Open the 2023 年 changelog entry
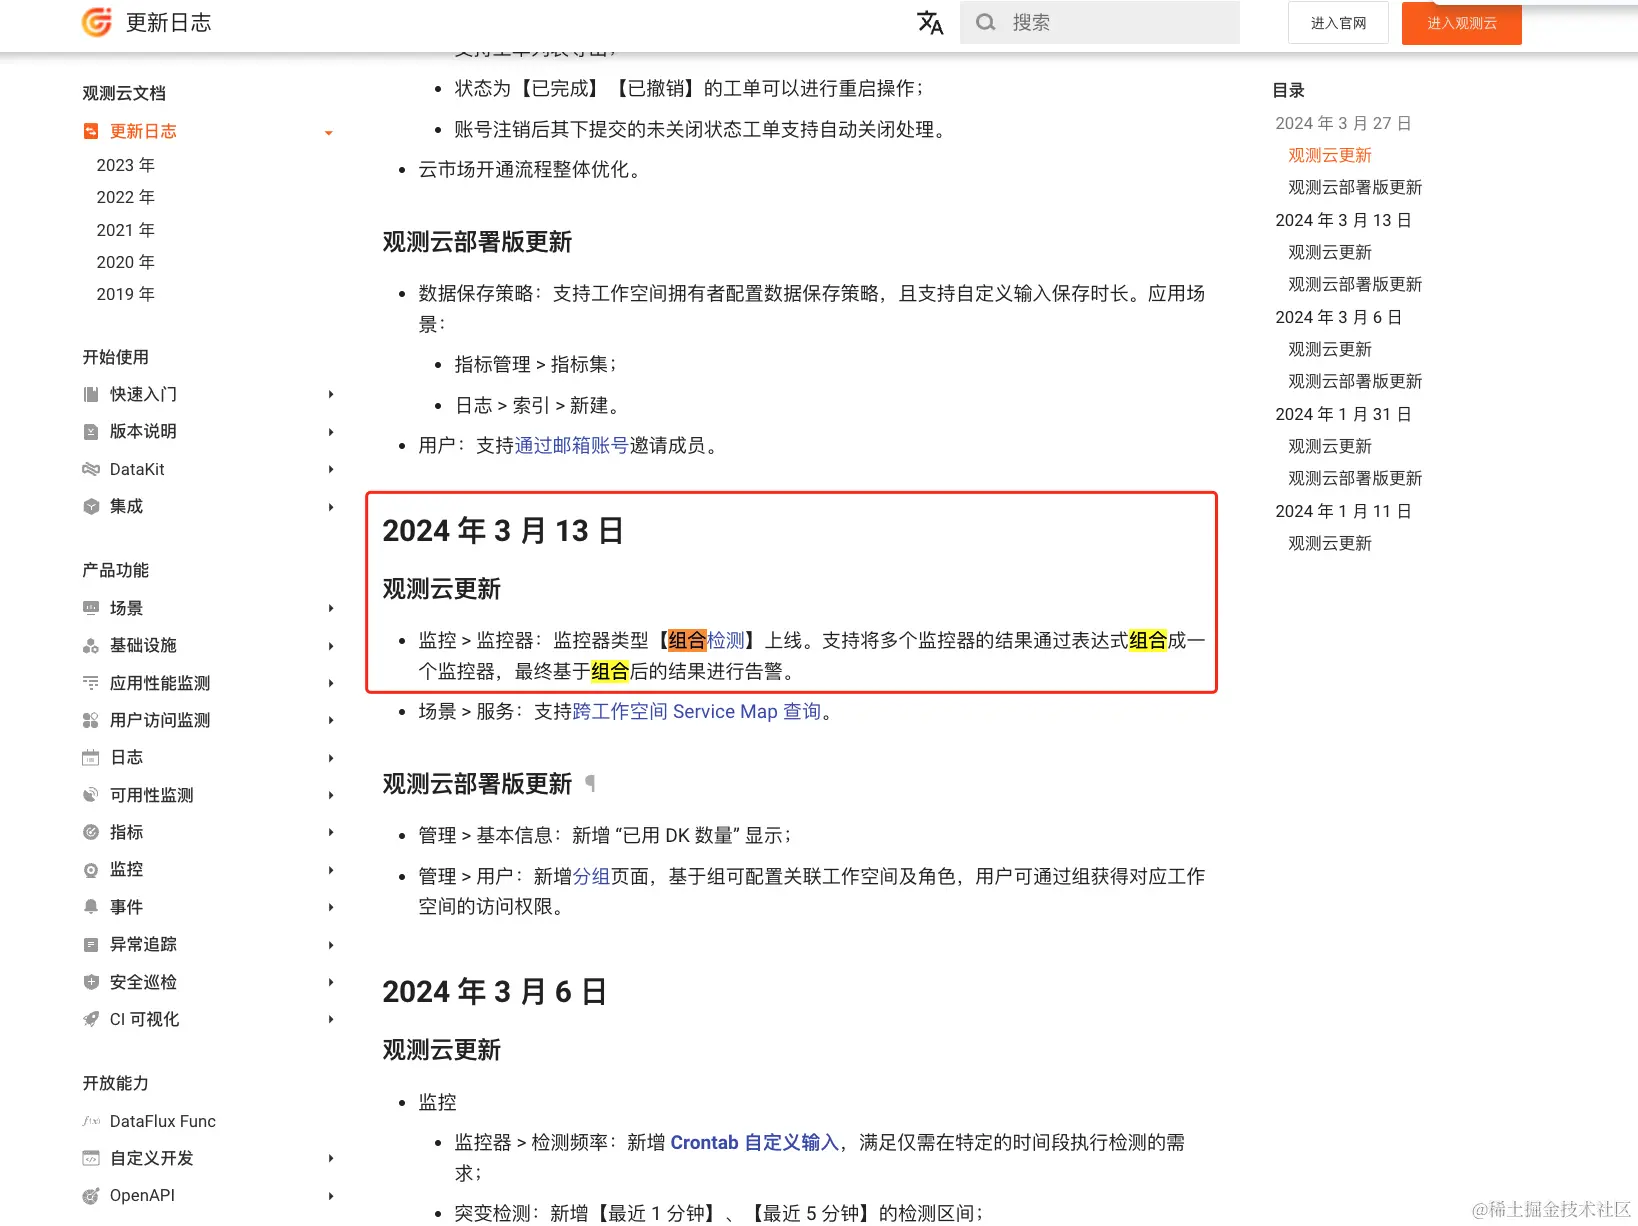This screenshot has height=1226, width=1638. (125, 165)
